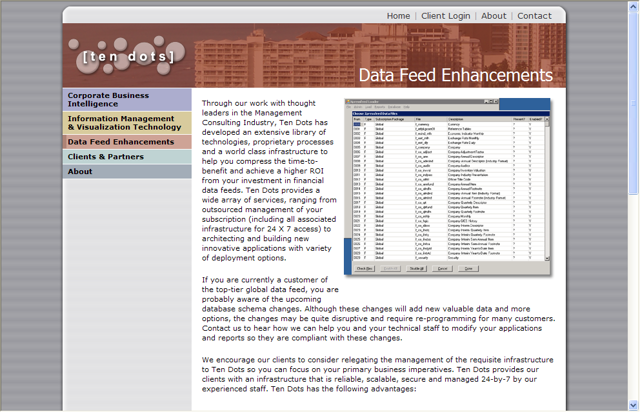Screen dimensions: 640x412
Task: Click the vertical scrollbar thumb
Action: [x=633, y=104]
